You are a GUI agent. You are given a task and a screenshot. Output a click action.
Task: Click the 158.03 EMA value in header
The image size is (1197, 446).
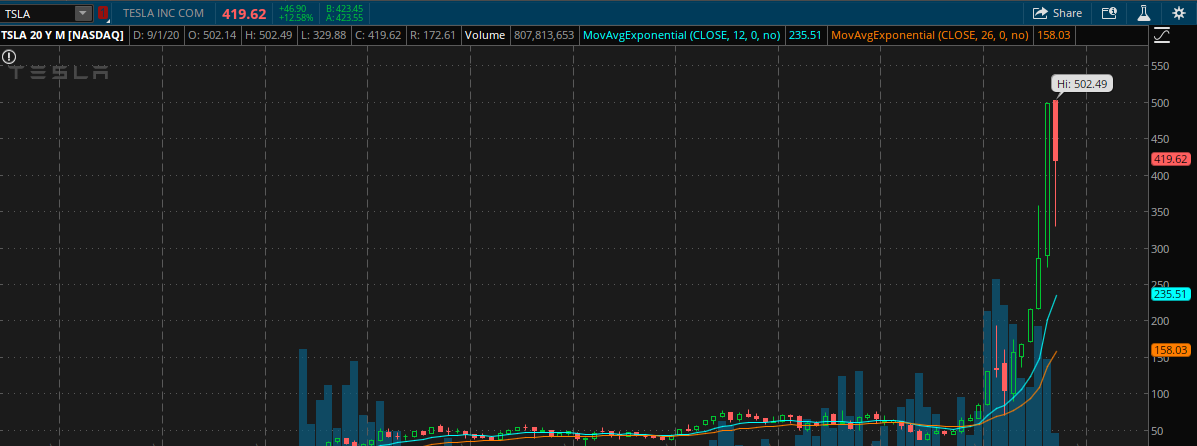point(1052,35)
